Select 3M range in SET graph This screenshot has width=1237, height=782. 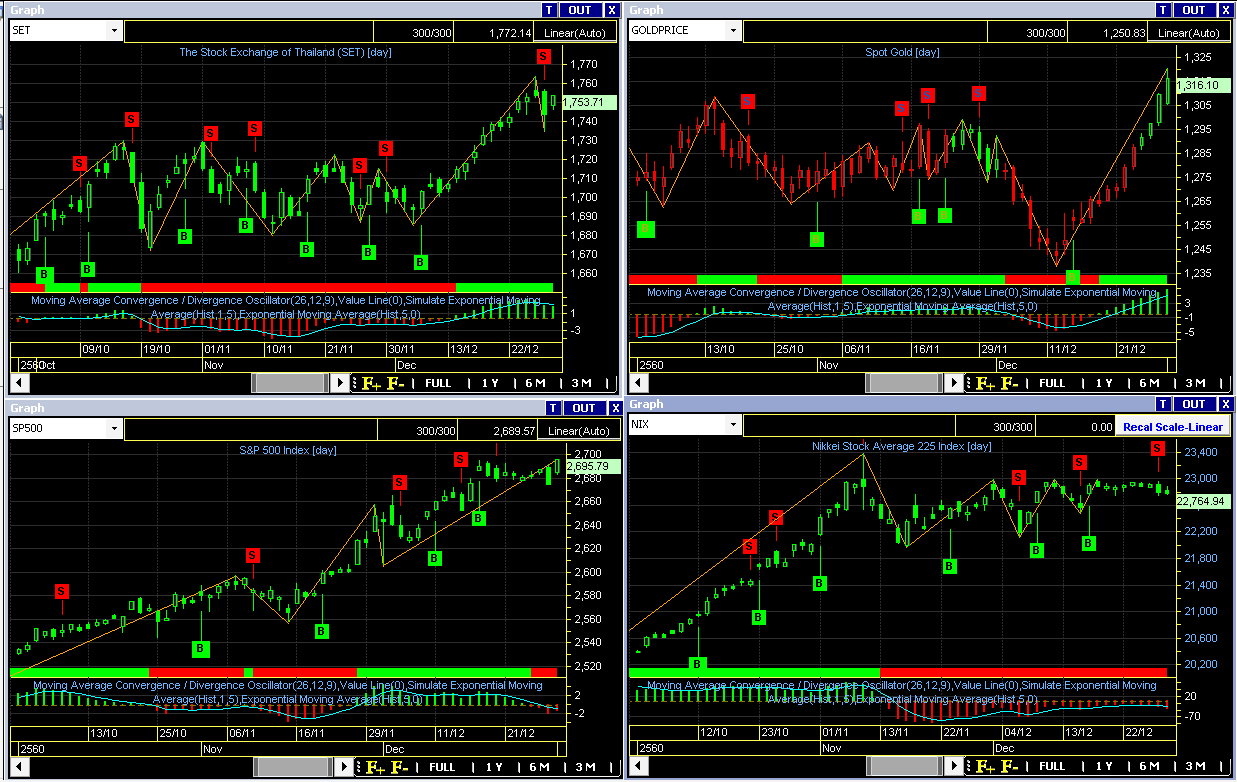click(x=581, y=383)
